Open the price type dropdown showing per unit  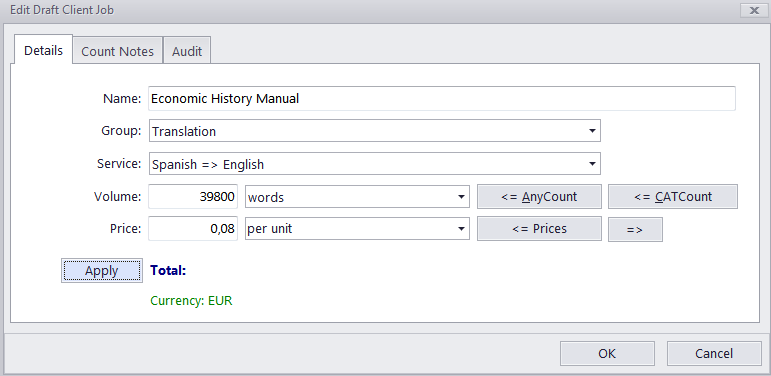click(x=357, y=229)
